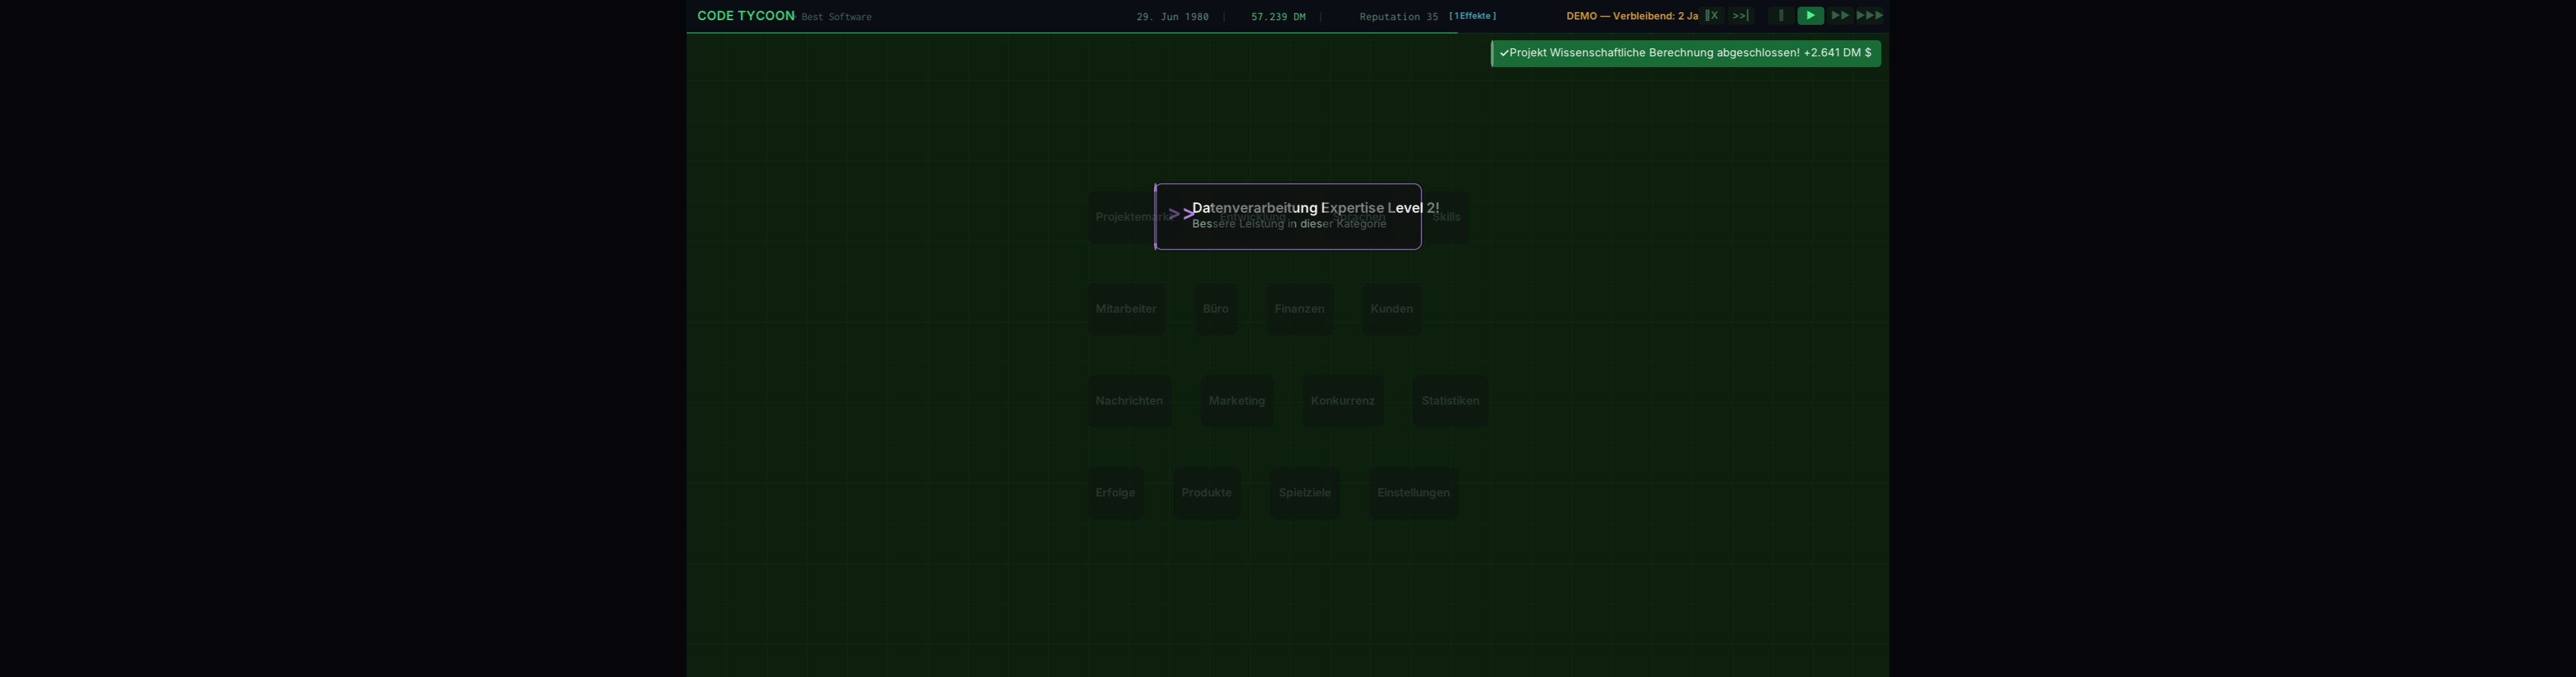Open the [1 Effekte] indicator
Screen dimensions: 2576x677
point(1472,16)
